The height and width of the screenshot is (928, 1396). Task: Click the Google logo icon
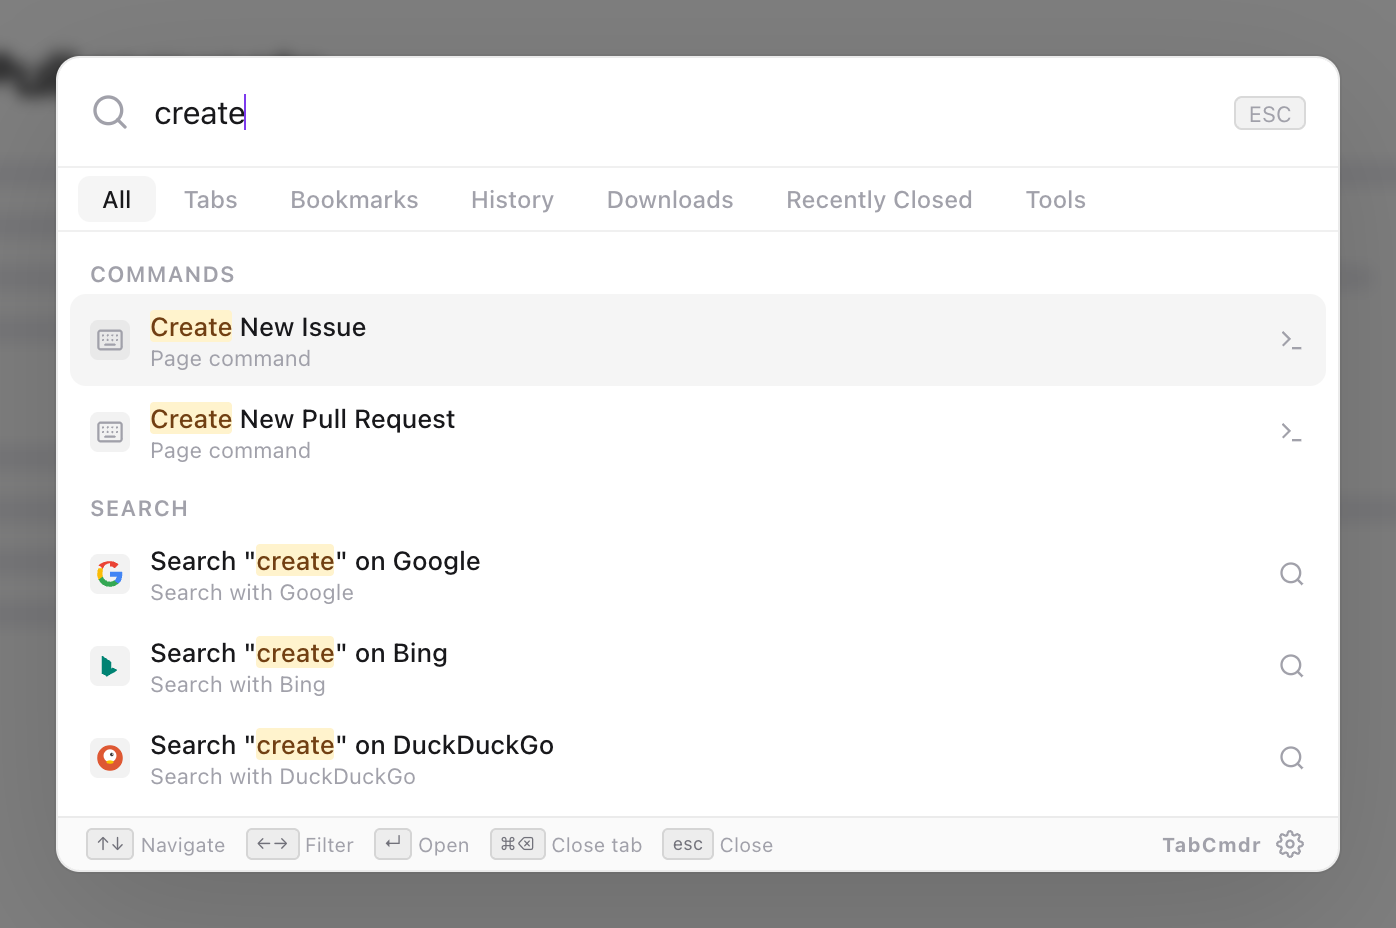pyautogui.click(x=110, y=574)
